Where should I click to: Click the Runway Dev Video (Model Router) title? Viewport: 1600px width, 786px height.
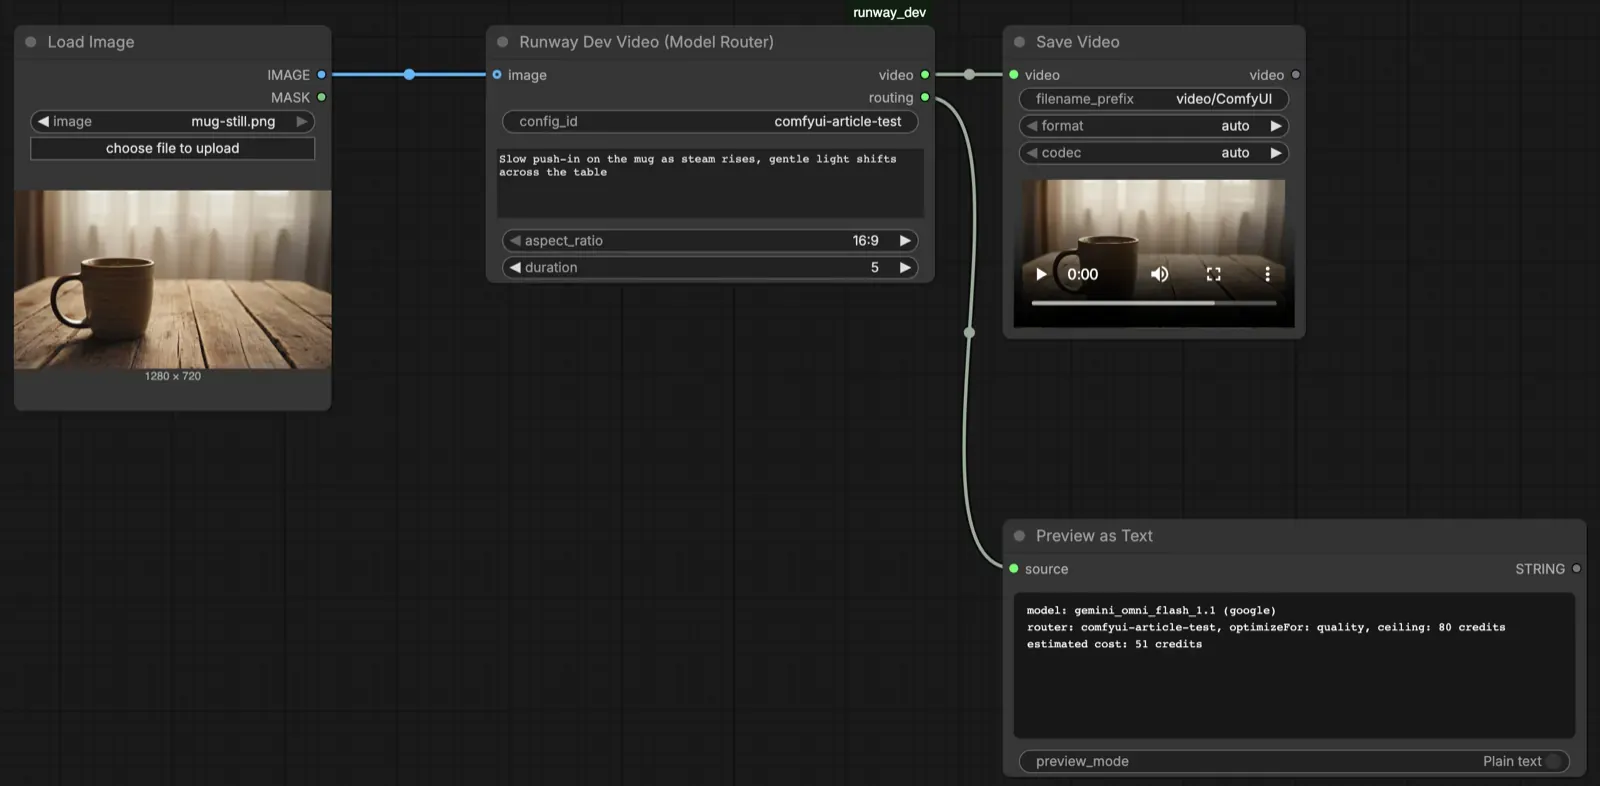(646, 42)
